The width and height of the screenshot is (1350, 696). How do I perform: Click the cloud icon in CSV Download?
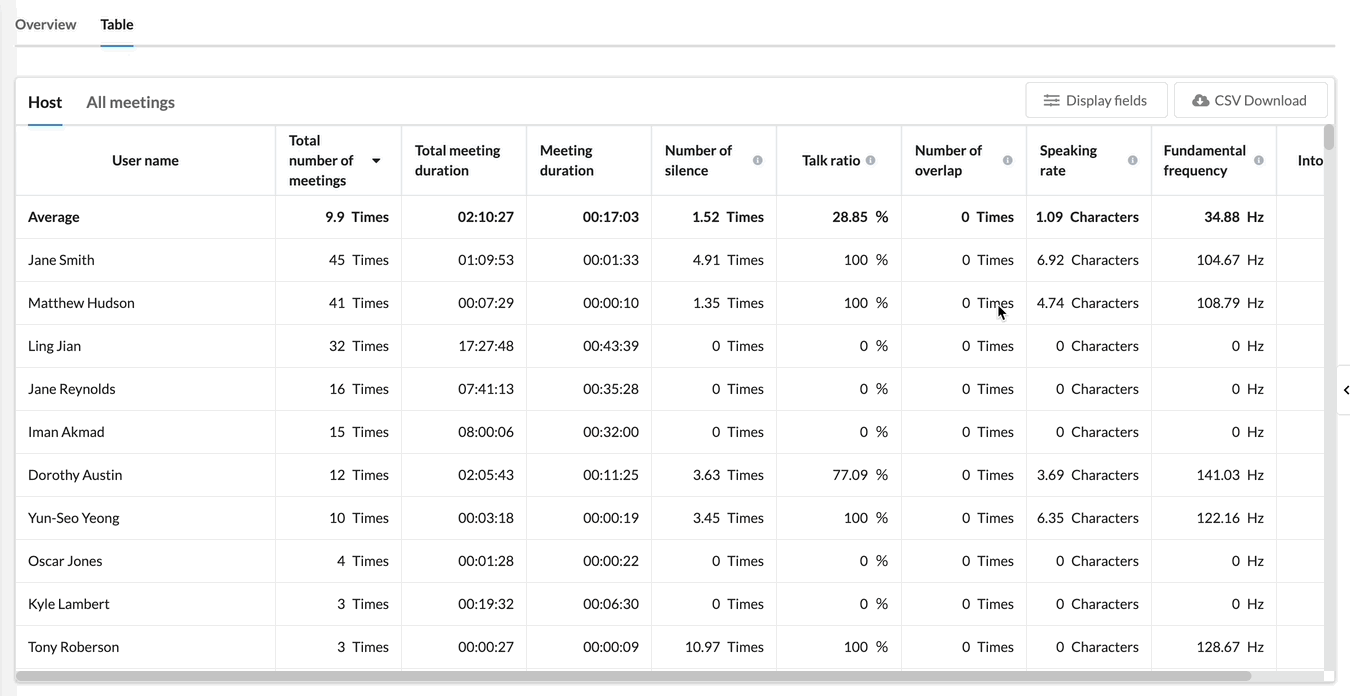click(x=1201, y=100)
